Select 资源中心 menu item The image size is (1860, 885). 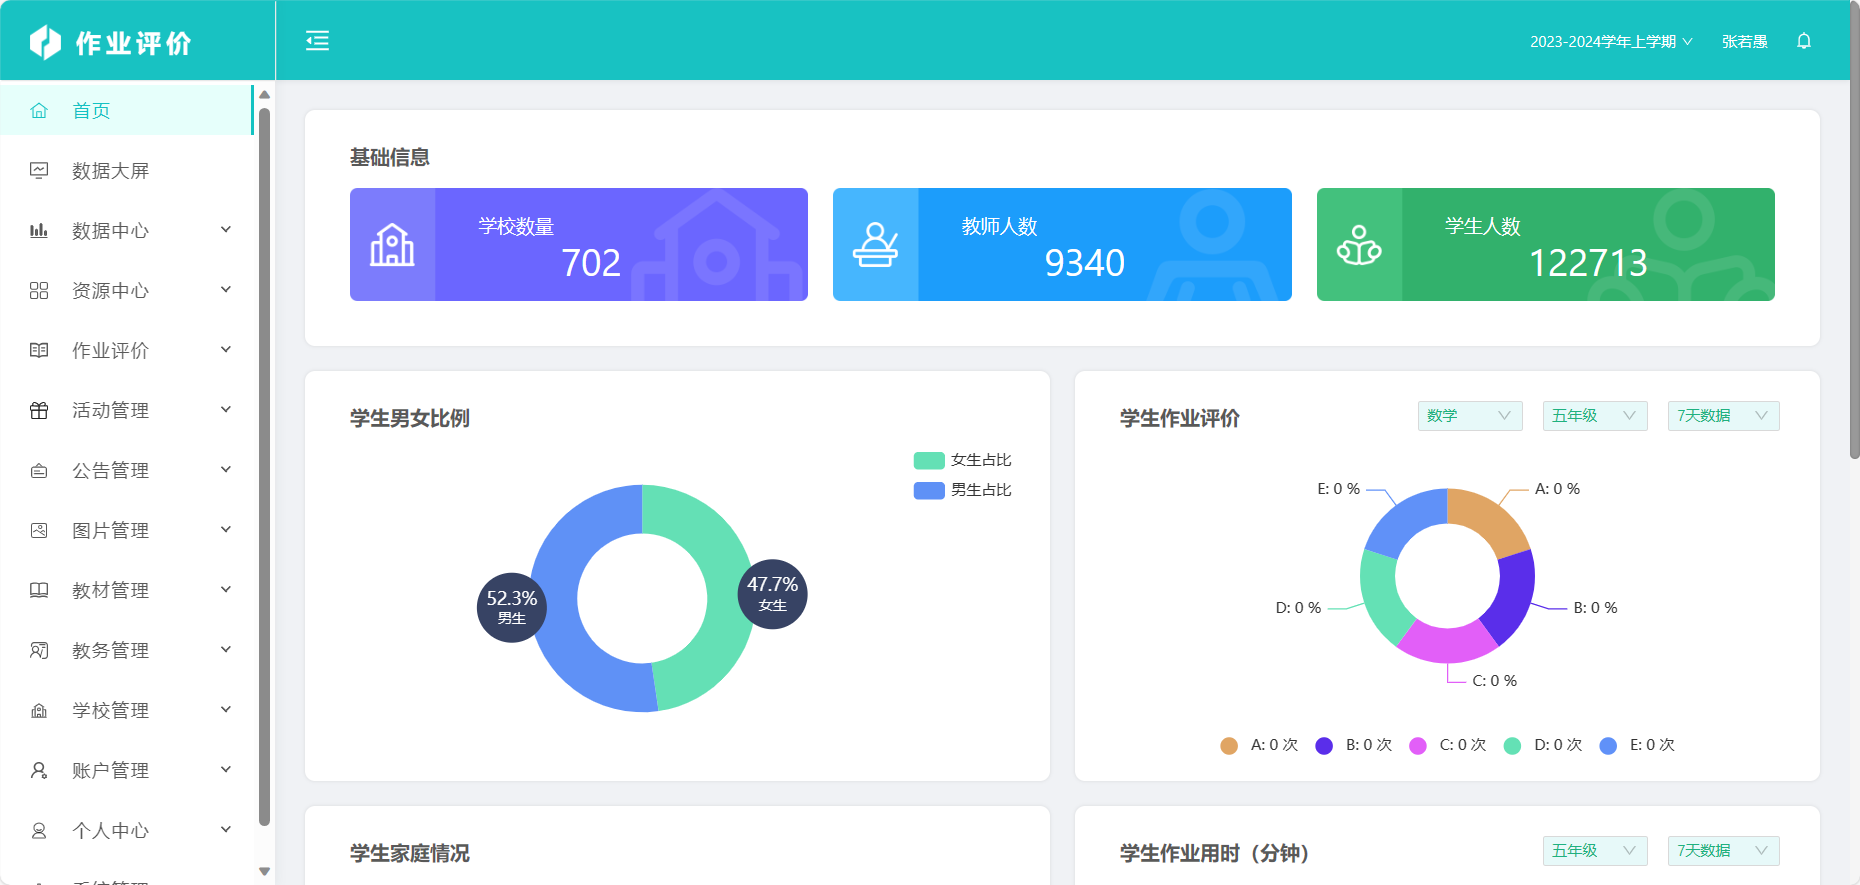[x=127, y=290]
